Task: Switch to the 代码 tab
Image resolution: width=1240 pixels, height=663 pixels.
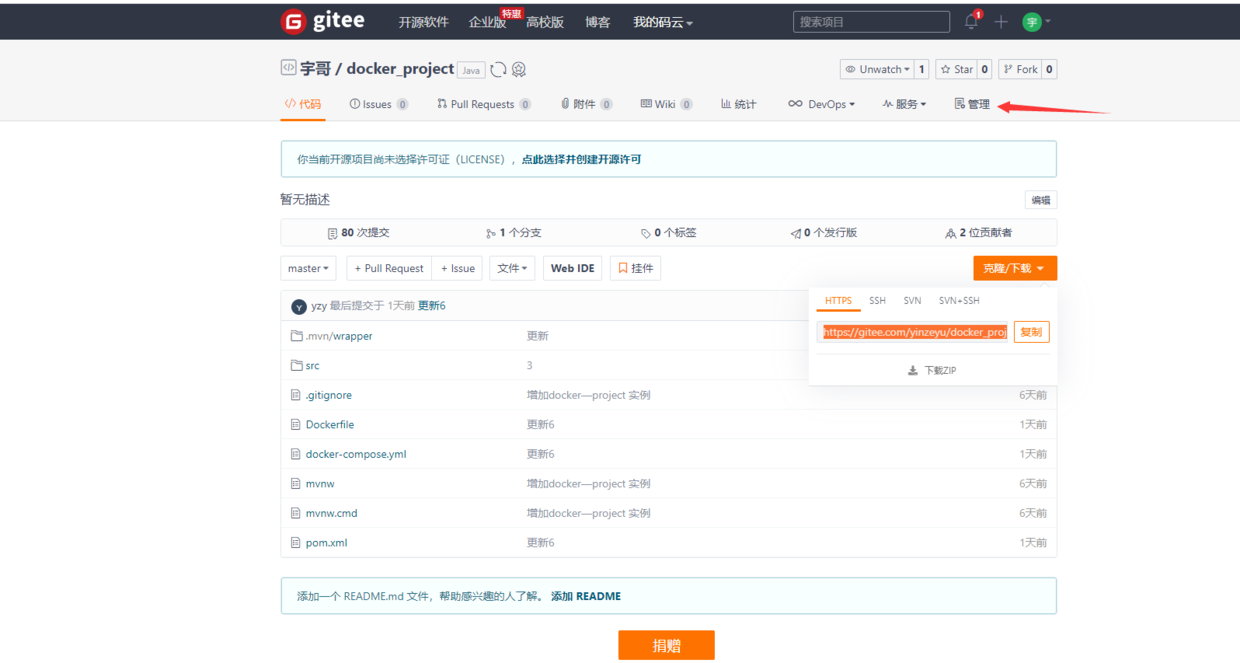Action: point(303,104)
